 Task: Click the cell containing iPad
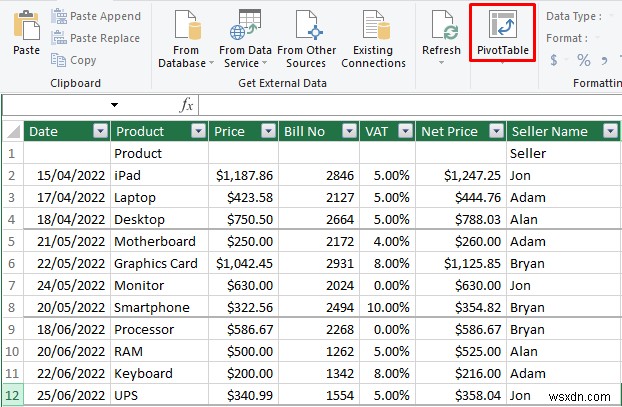click(x=159, y=175)
